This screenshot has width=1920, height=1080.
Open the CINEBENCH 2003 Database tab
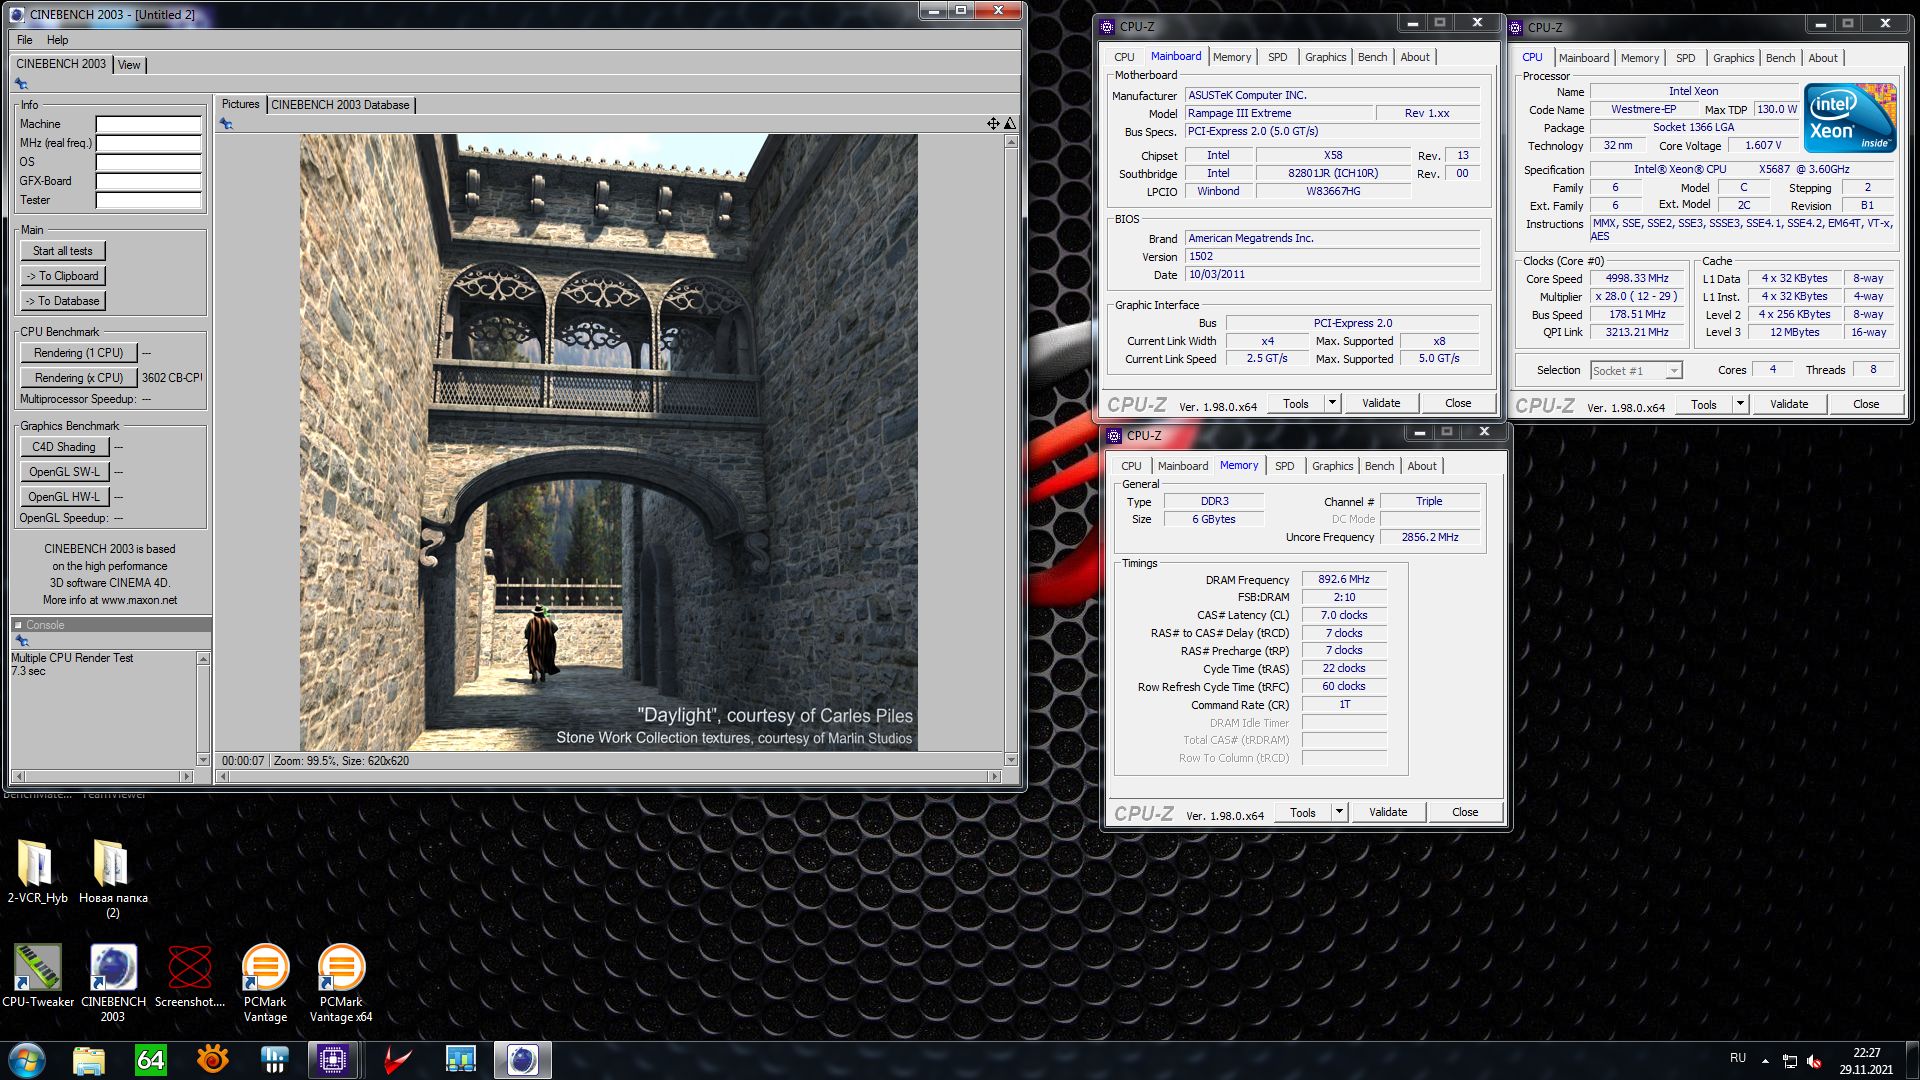pyautogui.click(x=340, y=105)
